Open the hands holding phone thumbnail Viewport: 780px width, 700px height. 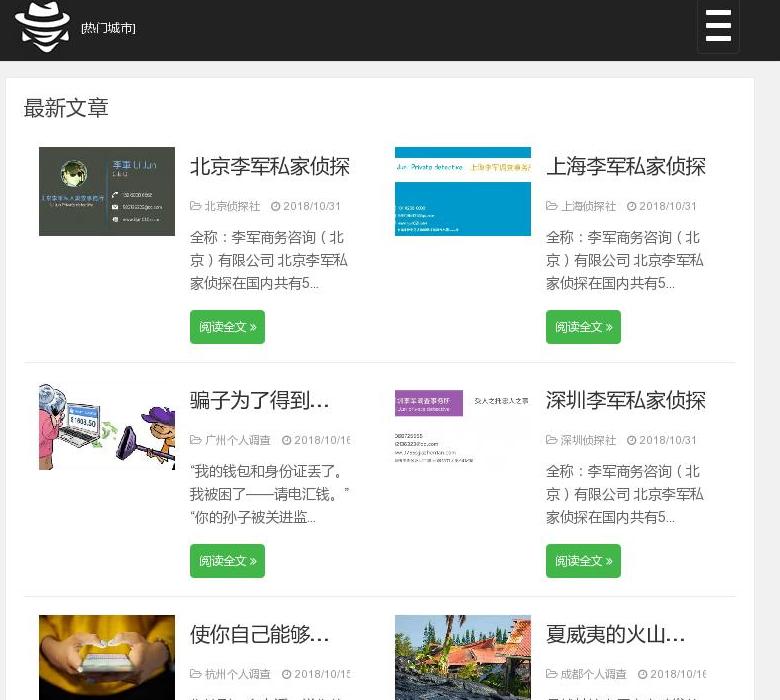point(107,657)
